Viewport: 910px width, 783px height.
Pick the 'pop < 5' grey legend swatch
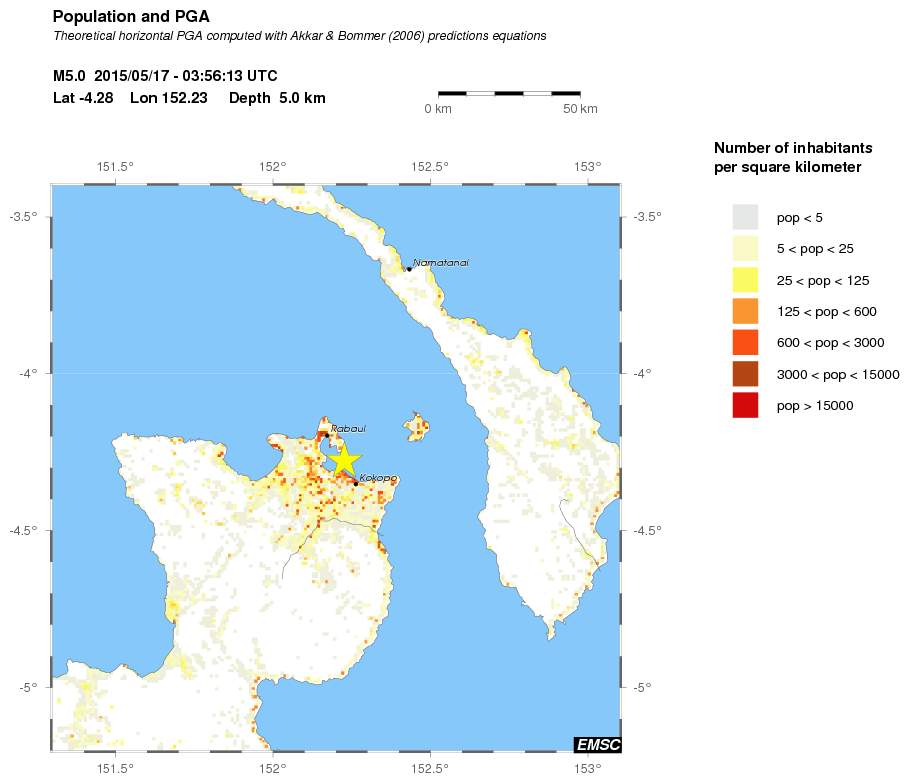pyautogui.click(x=745, y=217)
